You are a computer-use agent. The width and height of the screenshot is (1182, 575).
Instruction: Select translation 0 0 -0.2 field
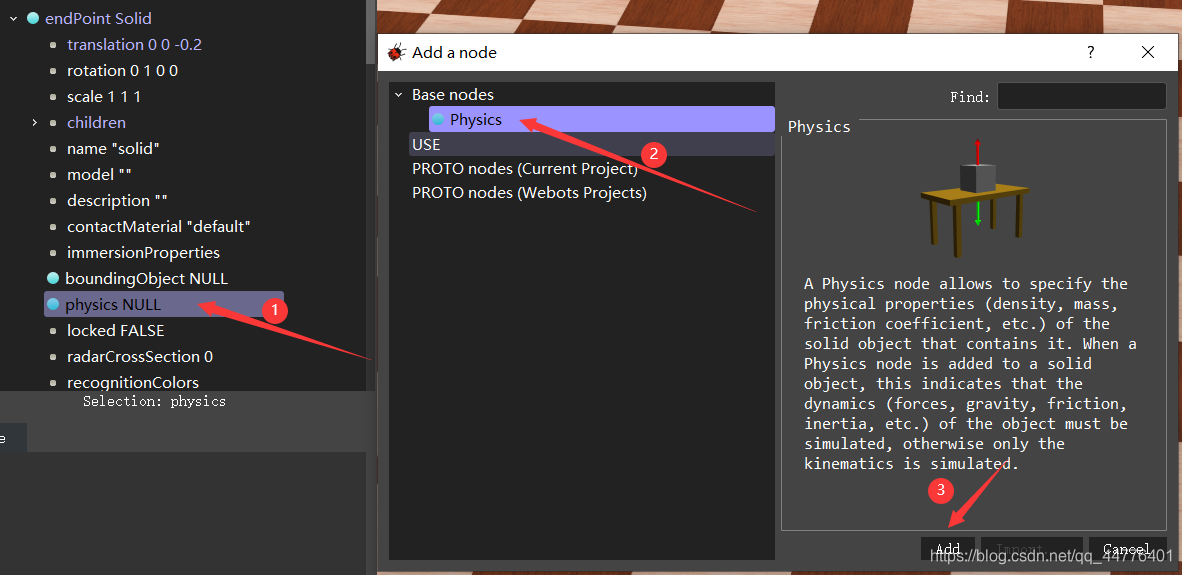pos(134,44)
